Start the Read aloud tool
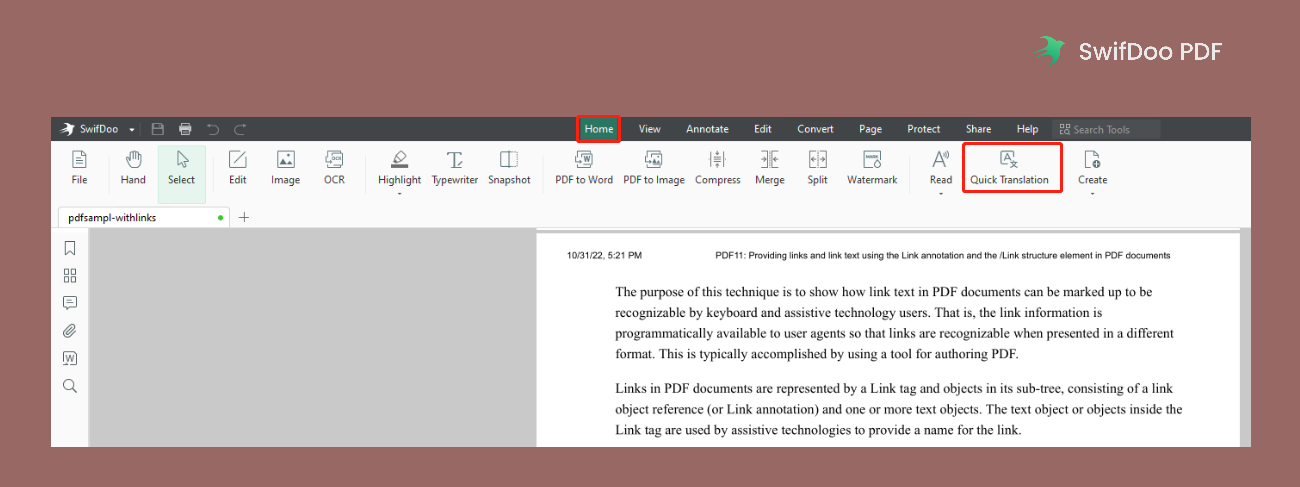This screenshot has height=487, width=1300. point(941,168)
